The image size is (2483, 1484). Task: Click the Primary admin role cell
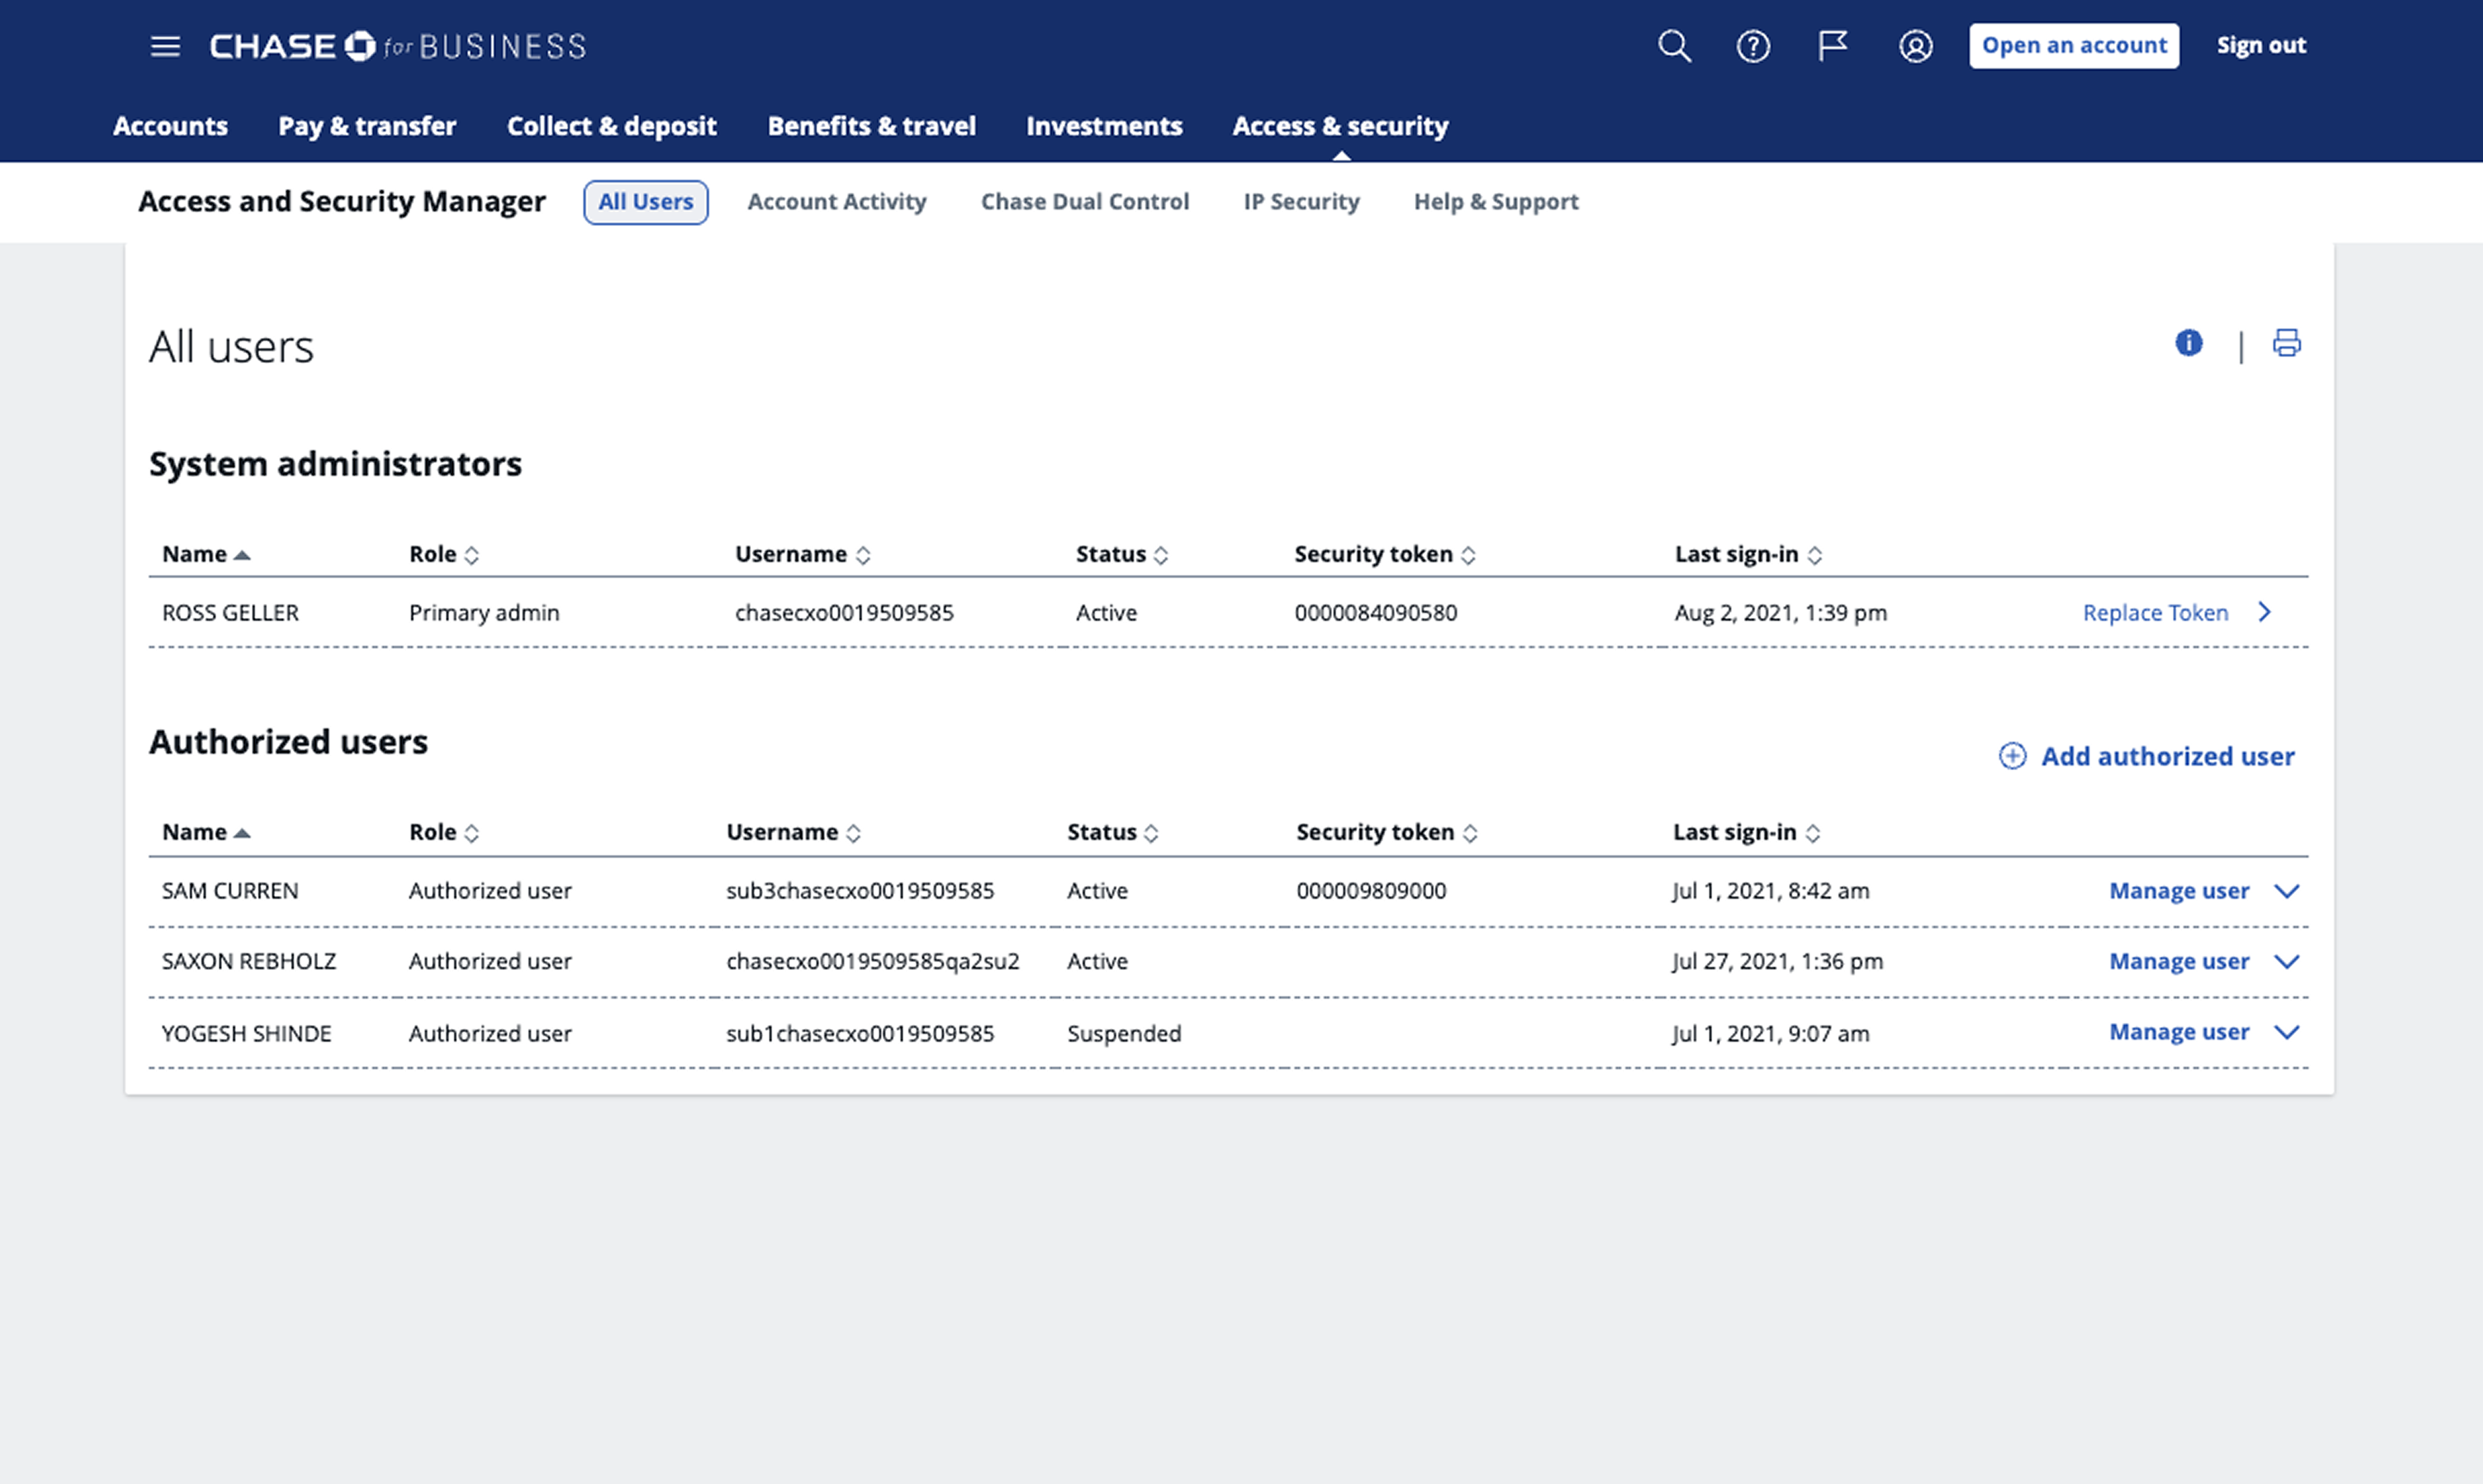click(484, 613)
